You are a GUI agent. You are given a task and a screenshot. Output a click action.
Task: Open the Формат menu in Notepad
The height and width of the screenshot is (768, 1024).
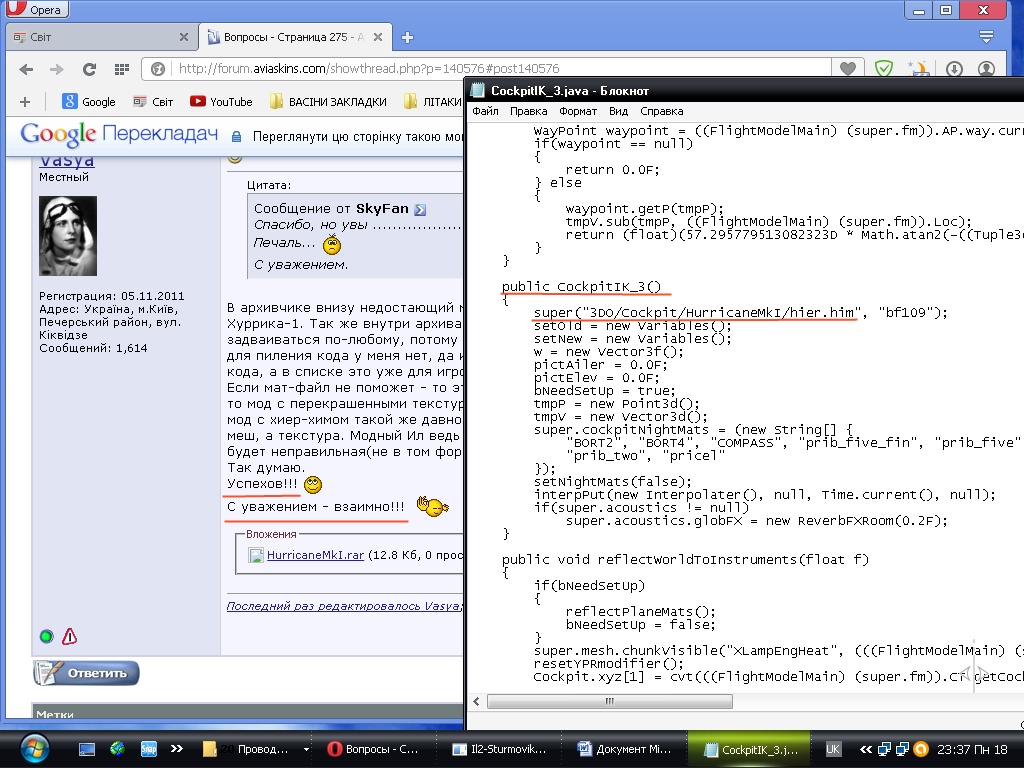[578, 111]
